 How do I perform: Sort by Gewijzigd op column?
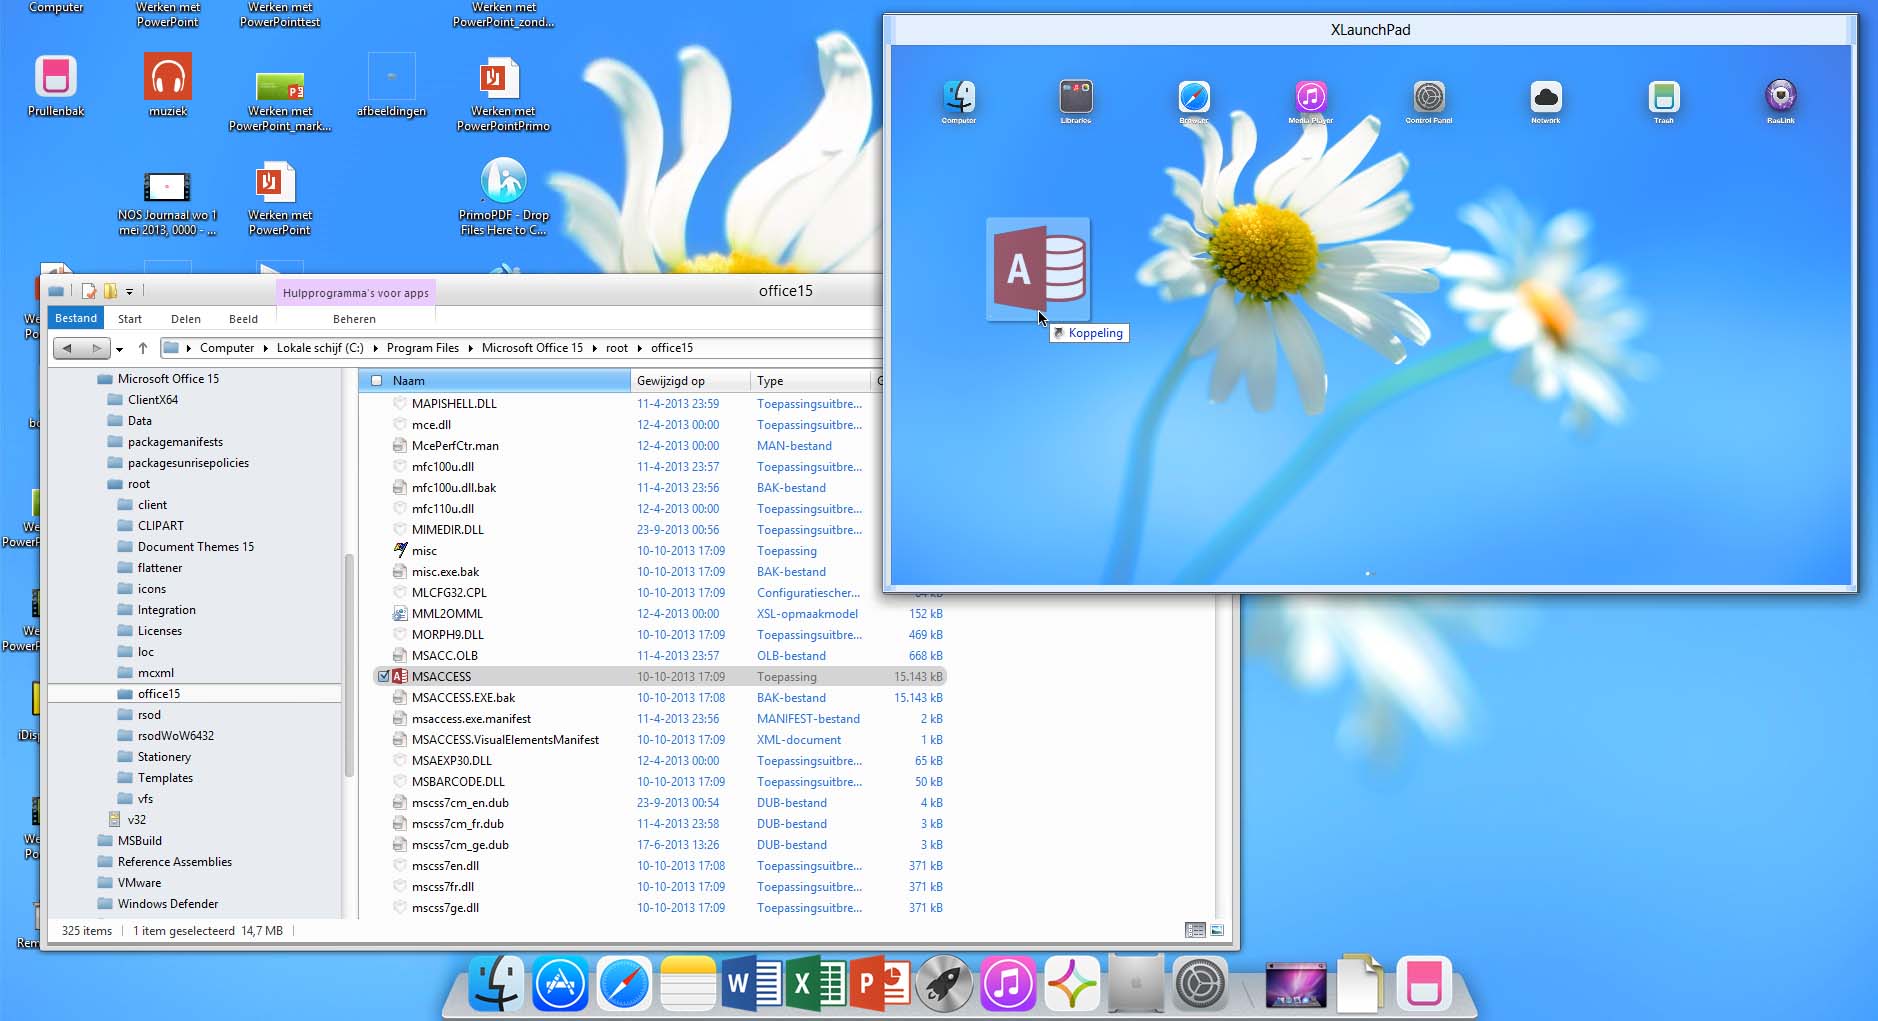[690, 380]
